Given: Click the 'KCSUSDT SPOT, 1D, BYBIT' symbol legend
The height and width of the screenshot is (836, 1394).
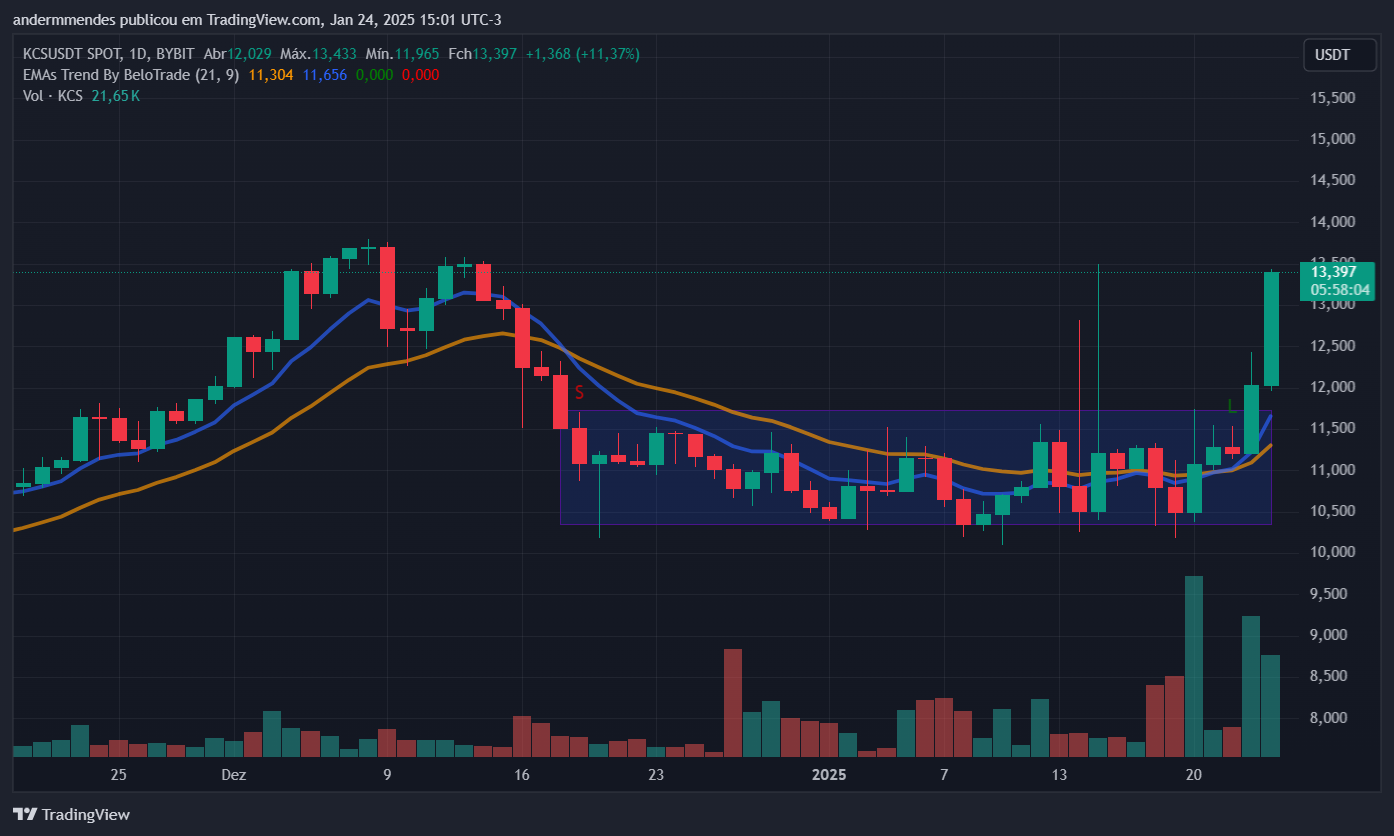Looking at the screenshot, I should pos(110,54).
